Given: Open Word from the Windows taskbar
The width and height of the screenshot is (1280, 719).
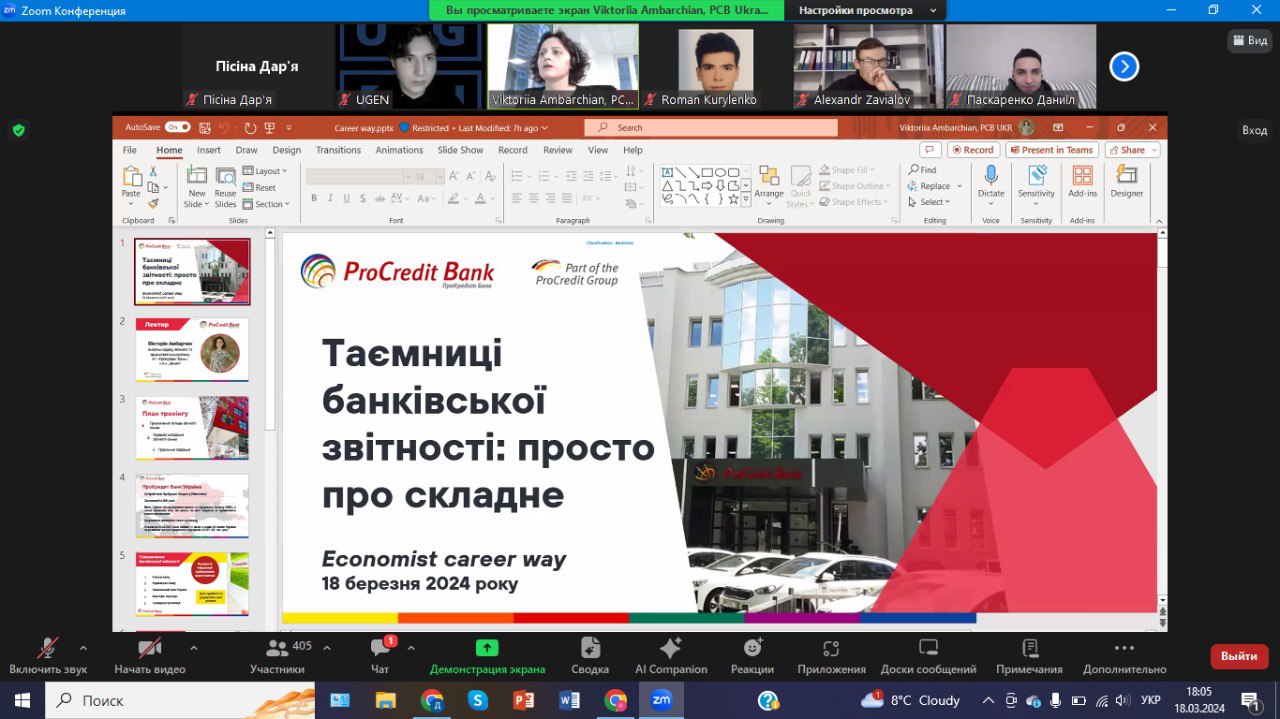Looking at the screenshot, I should pyautogui.click(x=570, y=700).
